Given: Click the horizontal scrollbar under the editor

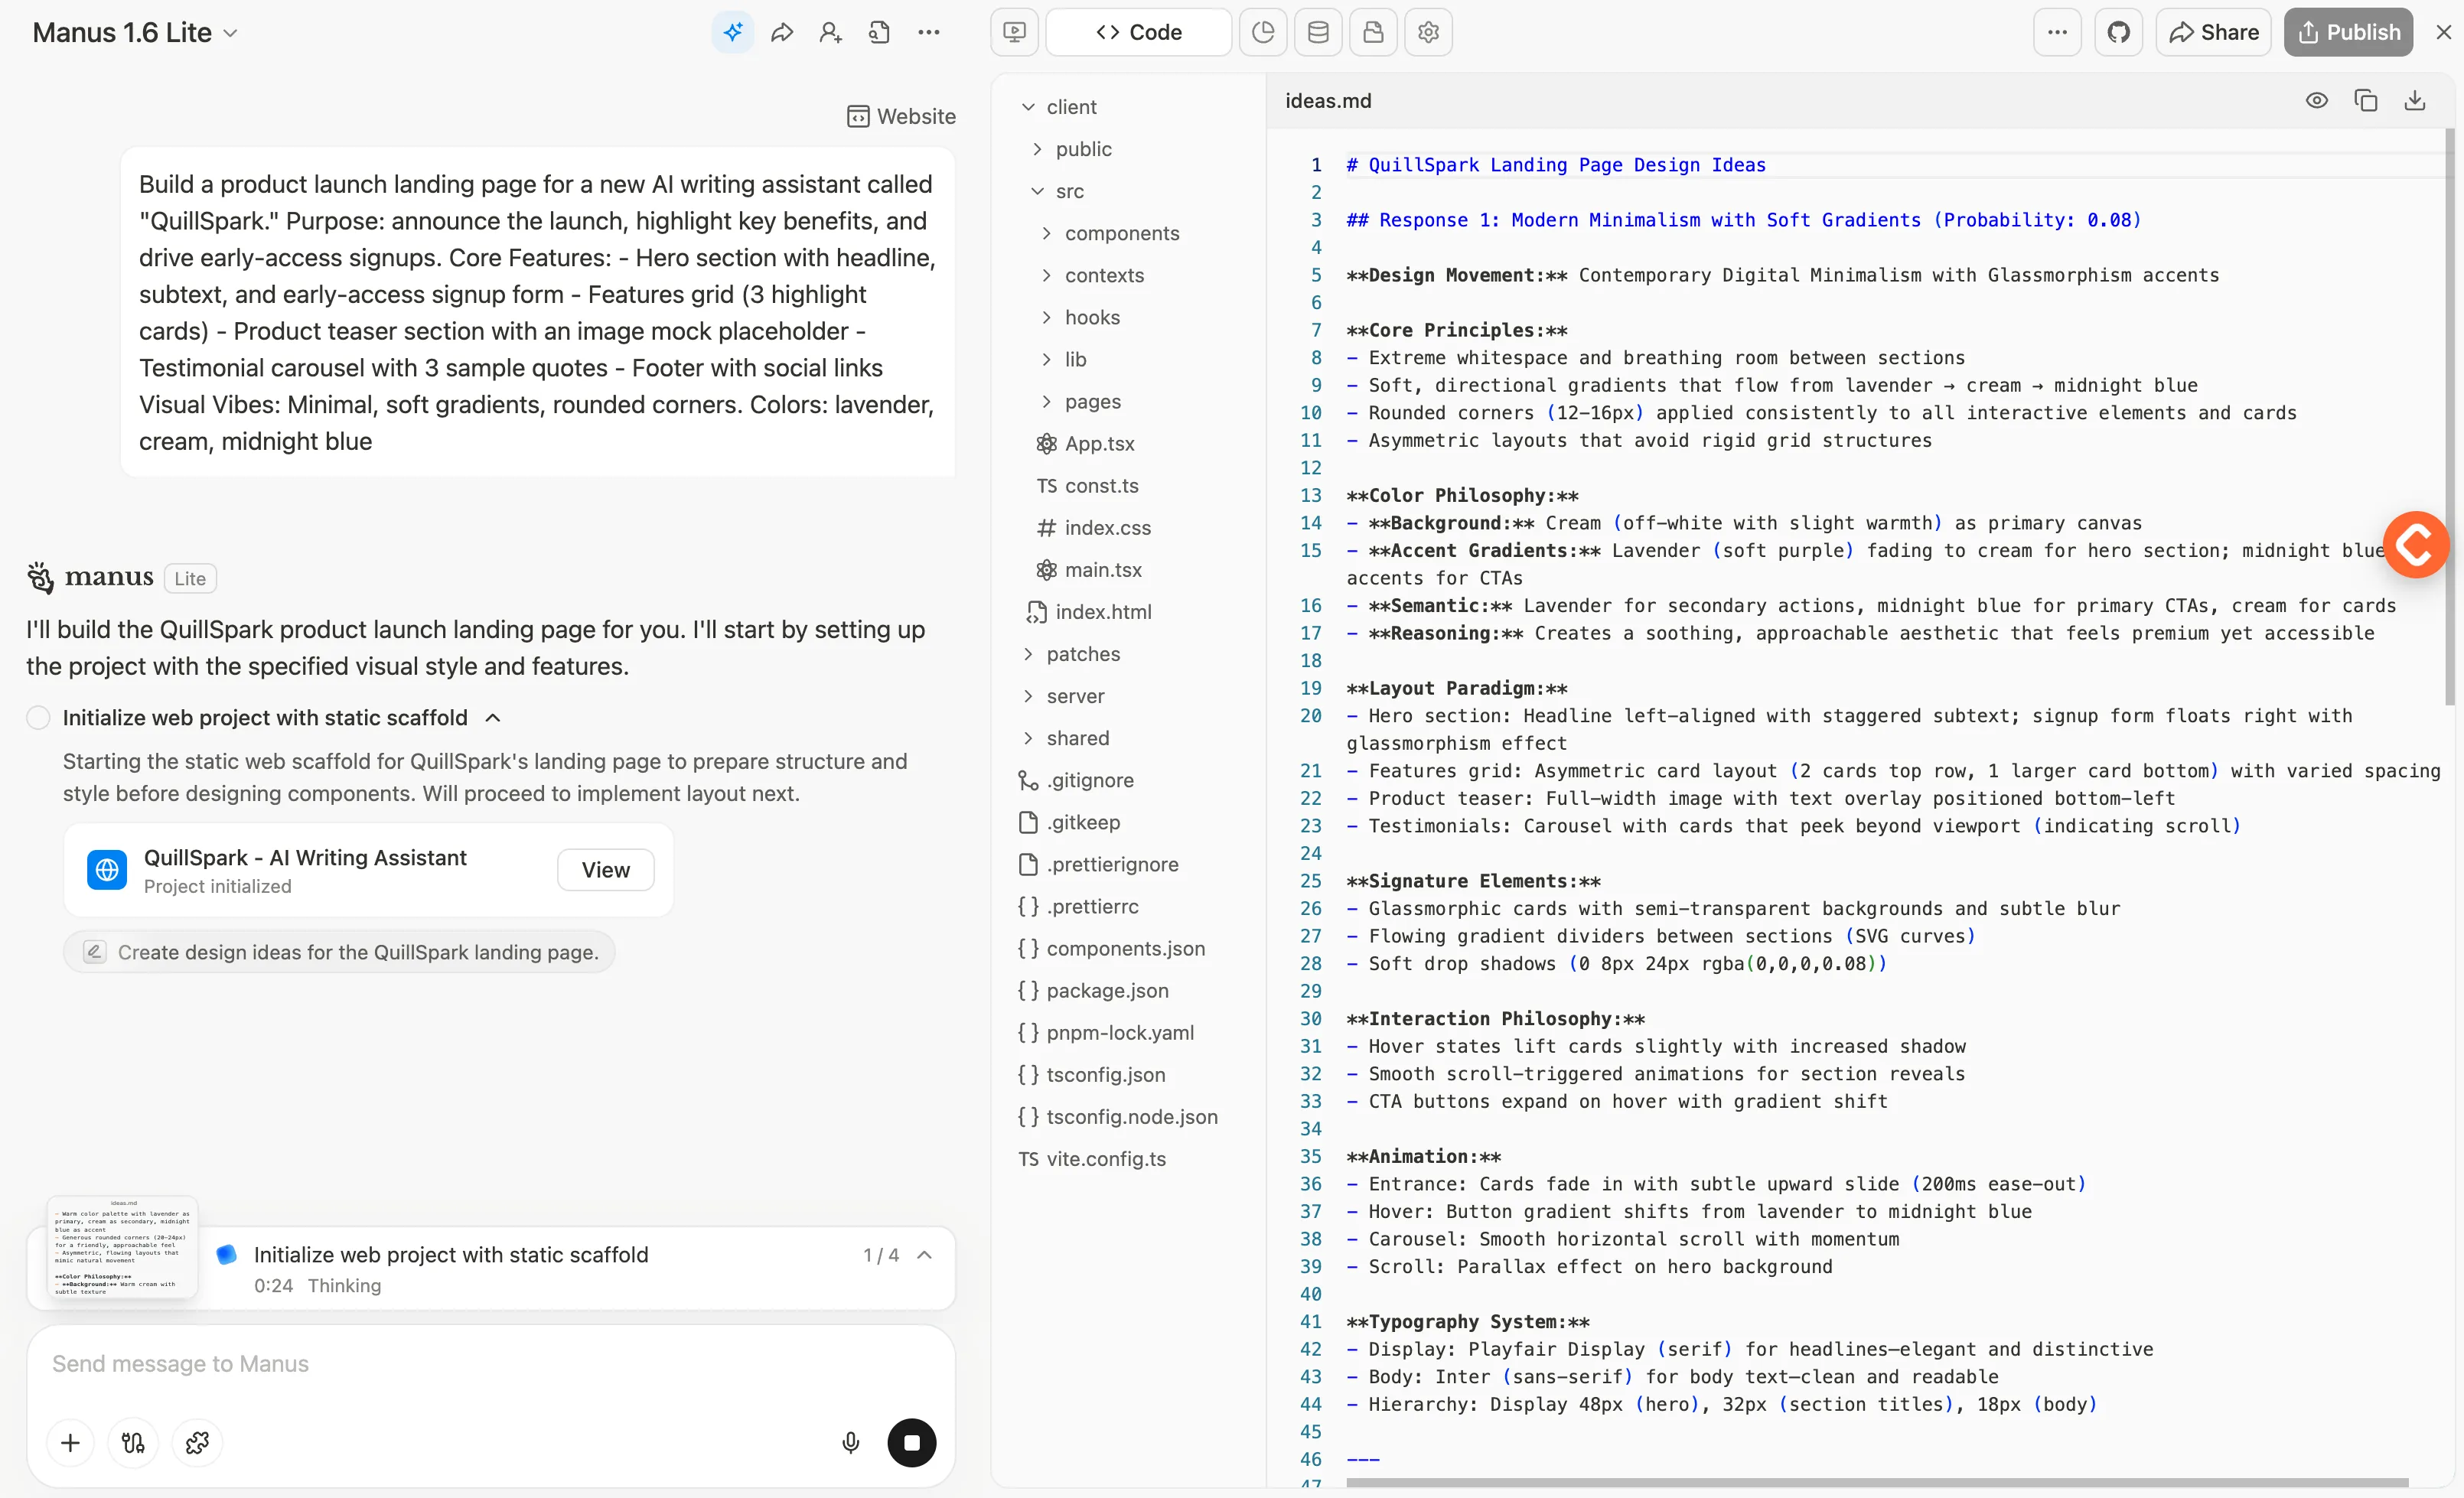Looking at the screenshot, I should click(1876, 1482).
